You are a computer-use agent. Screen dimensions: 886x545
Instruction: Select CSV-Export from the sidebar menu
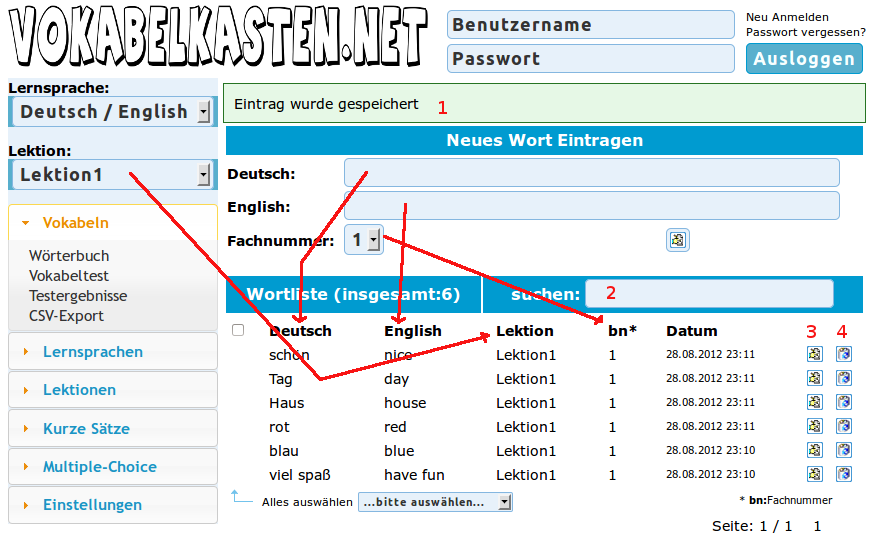[66, 316]
